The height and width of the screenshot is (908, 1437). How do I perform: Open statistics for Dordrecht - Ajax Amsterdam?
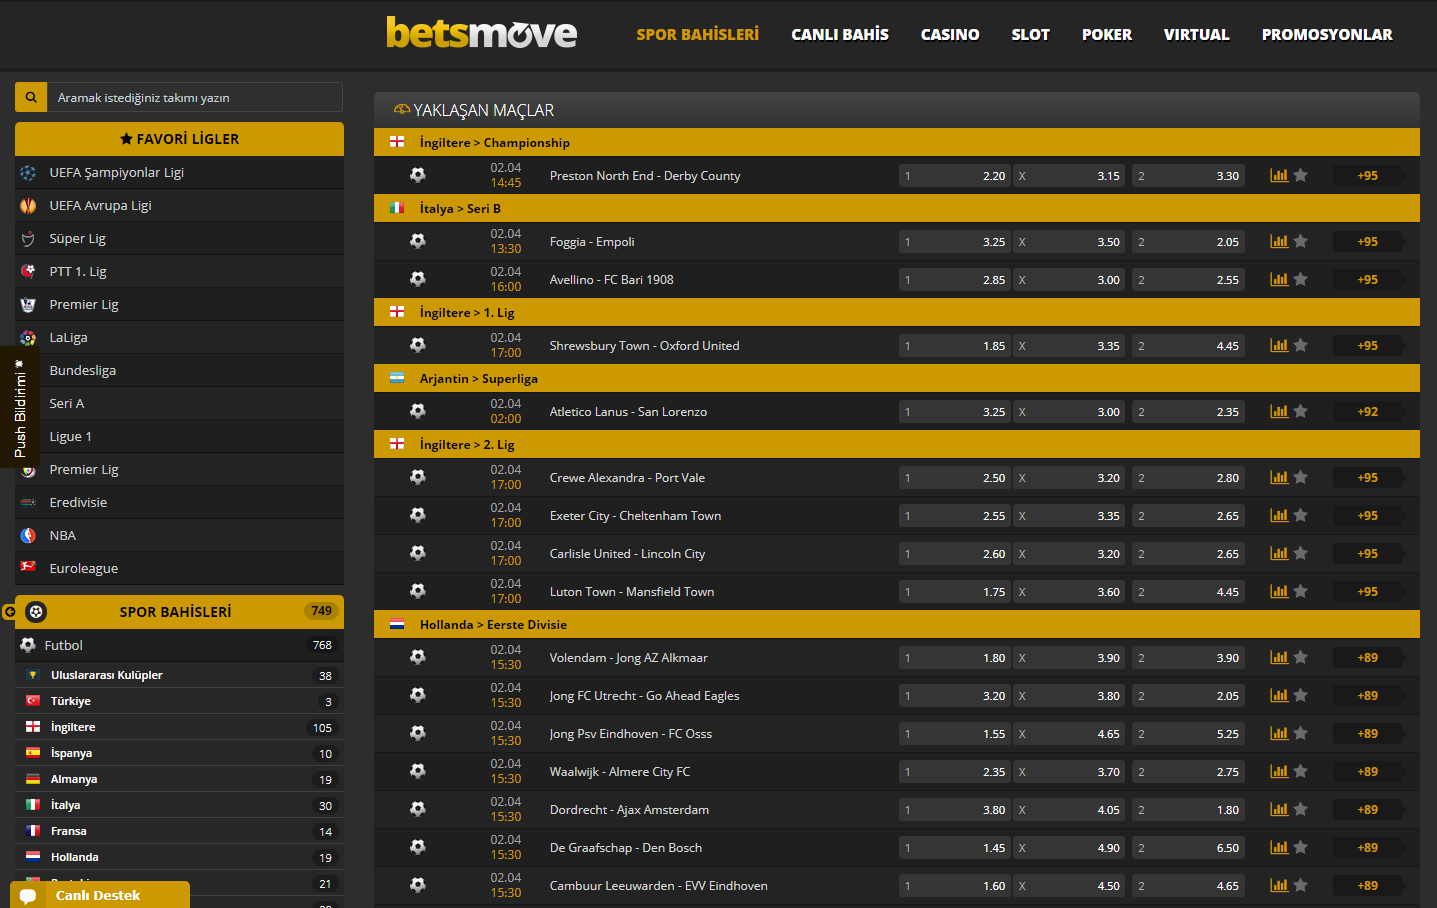(1279, 809)
